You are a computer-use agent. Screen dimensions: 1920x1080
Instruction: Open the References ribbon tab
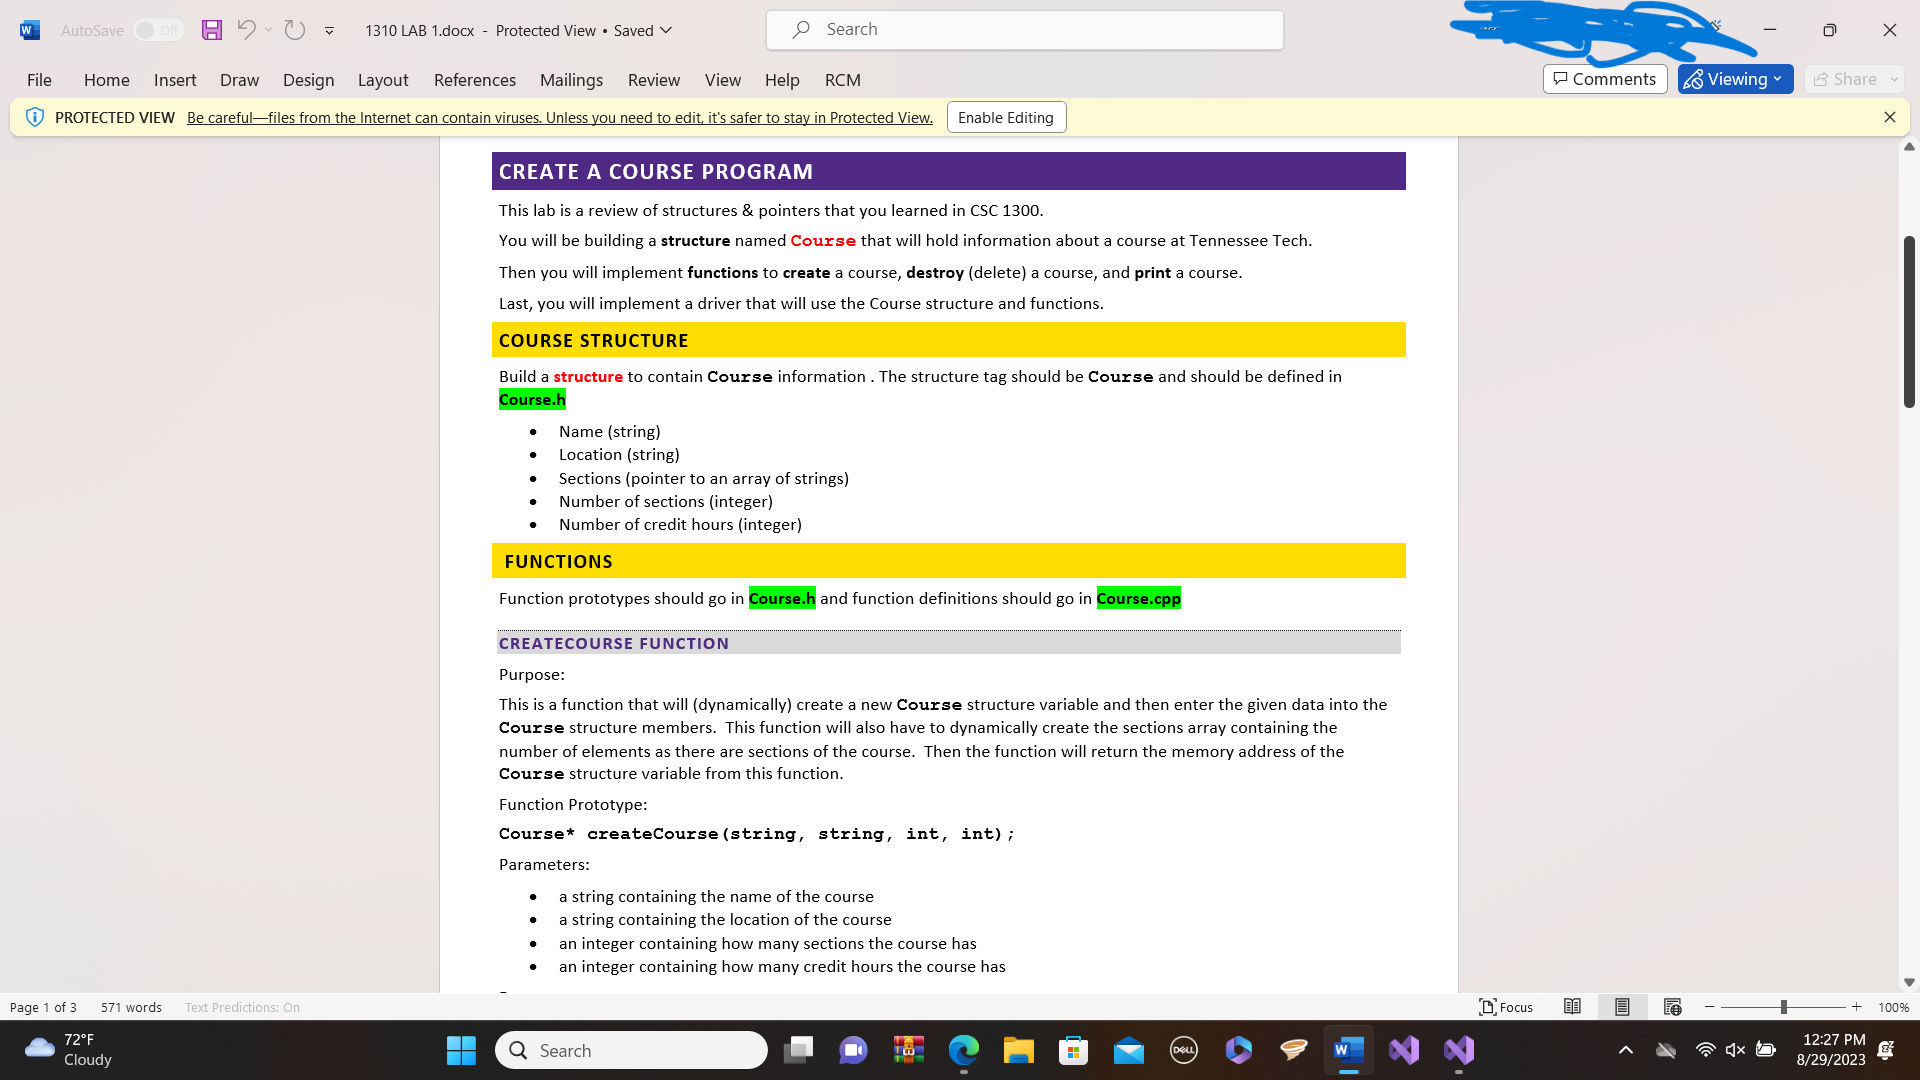pos(474,80)
